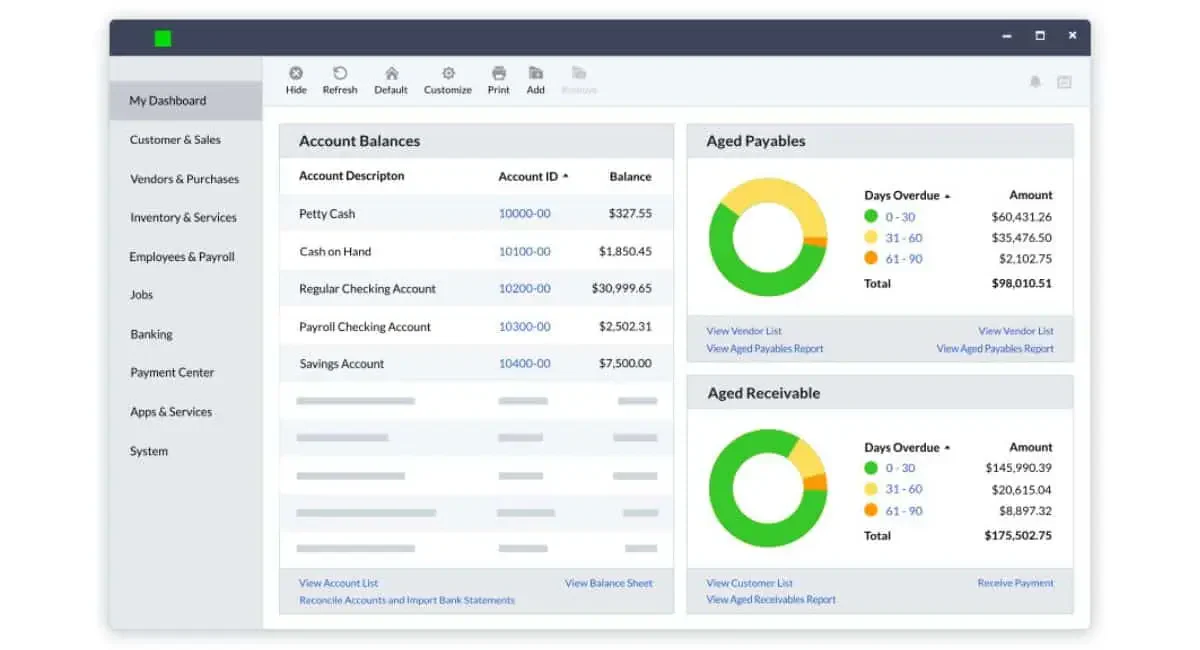Navigate to Banking section

[151, 334]
